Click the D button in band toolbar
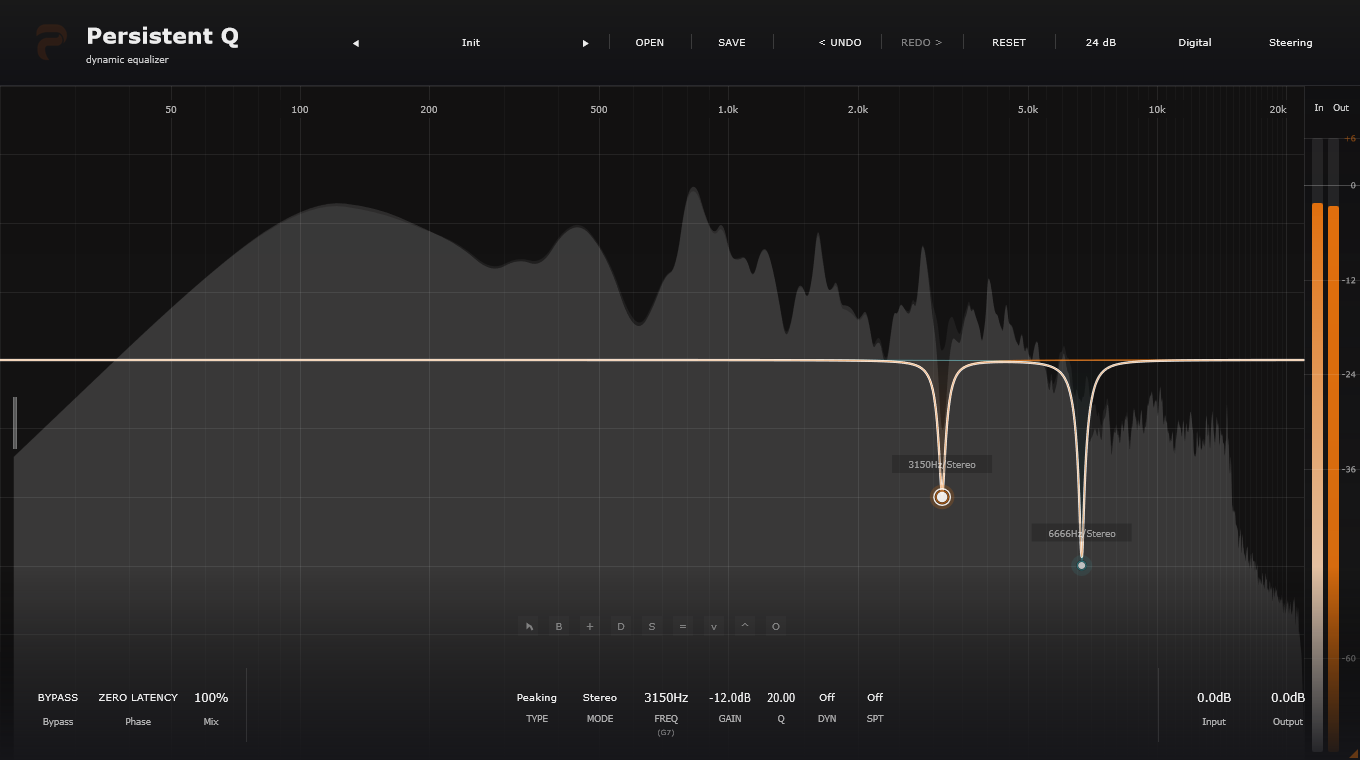 pyautogui.click(x=621, y=627)
